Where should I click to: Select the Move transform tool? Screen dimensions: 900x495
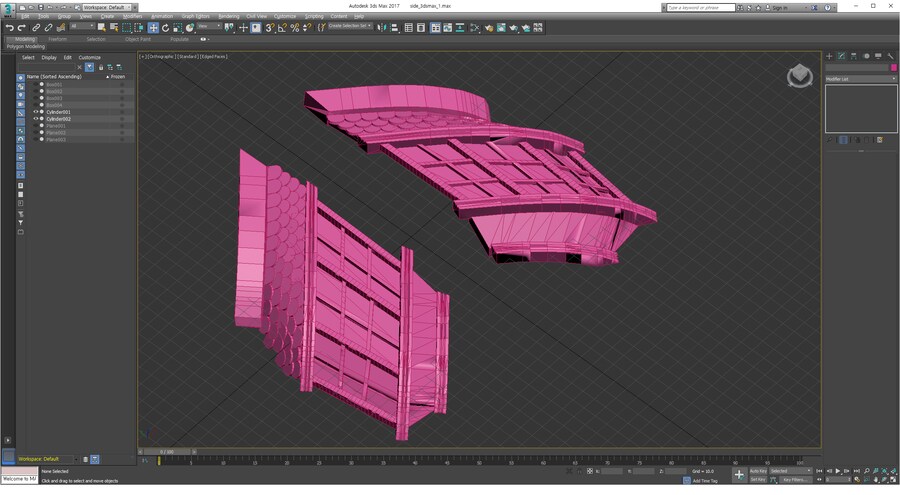pyautogui.click(x=153, y=28)
